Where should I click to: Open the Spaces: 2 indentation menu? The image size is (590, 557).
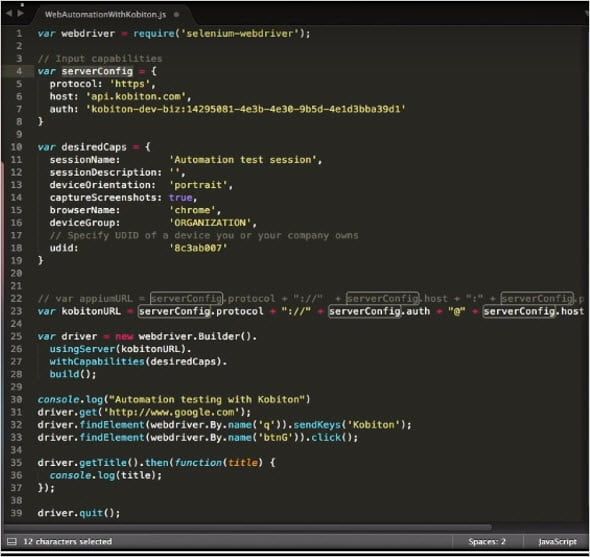pos(487,541)
